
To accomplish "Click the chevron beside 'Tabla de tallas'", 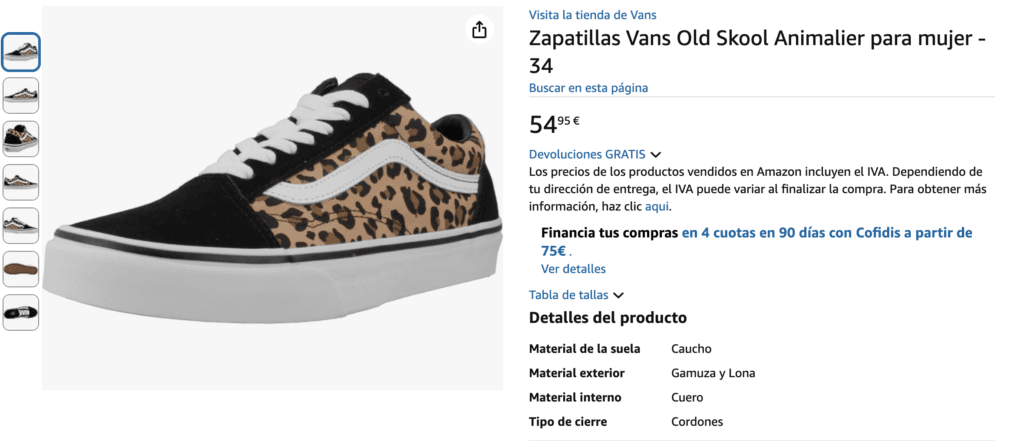I will [618, 296].
